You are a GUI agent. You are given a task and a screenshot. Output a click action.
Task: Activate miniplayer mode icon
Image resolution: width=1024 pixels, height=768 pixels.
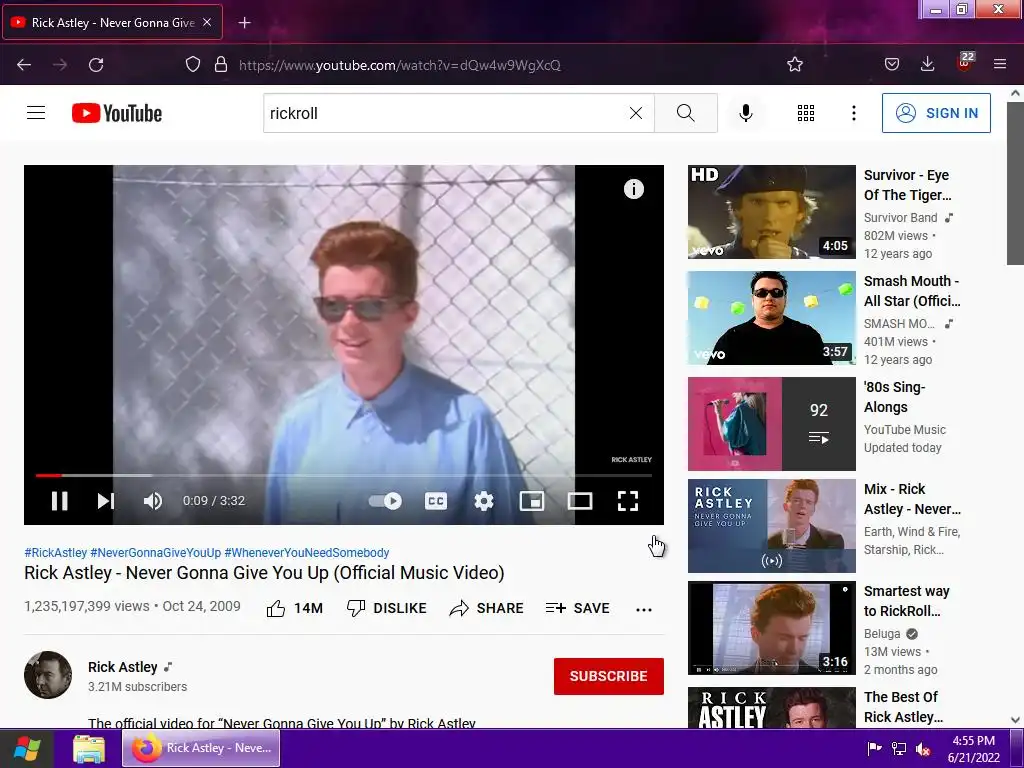point(532,501)
